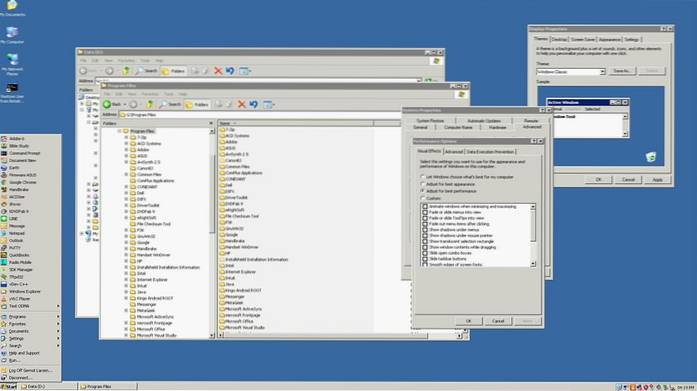697x391 pixels.
Task: Click the Start button on taskbar
Action: pos(9,387)
